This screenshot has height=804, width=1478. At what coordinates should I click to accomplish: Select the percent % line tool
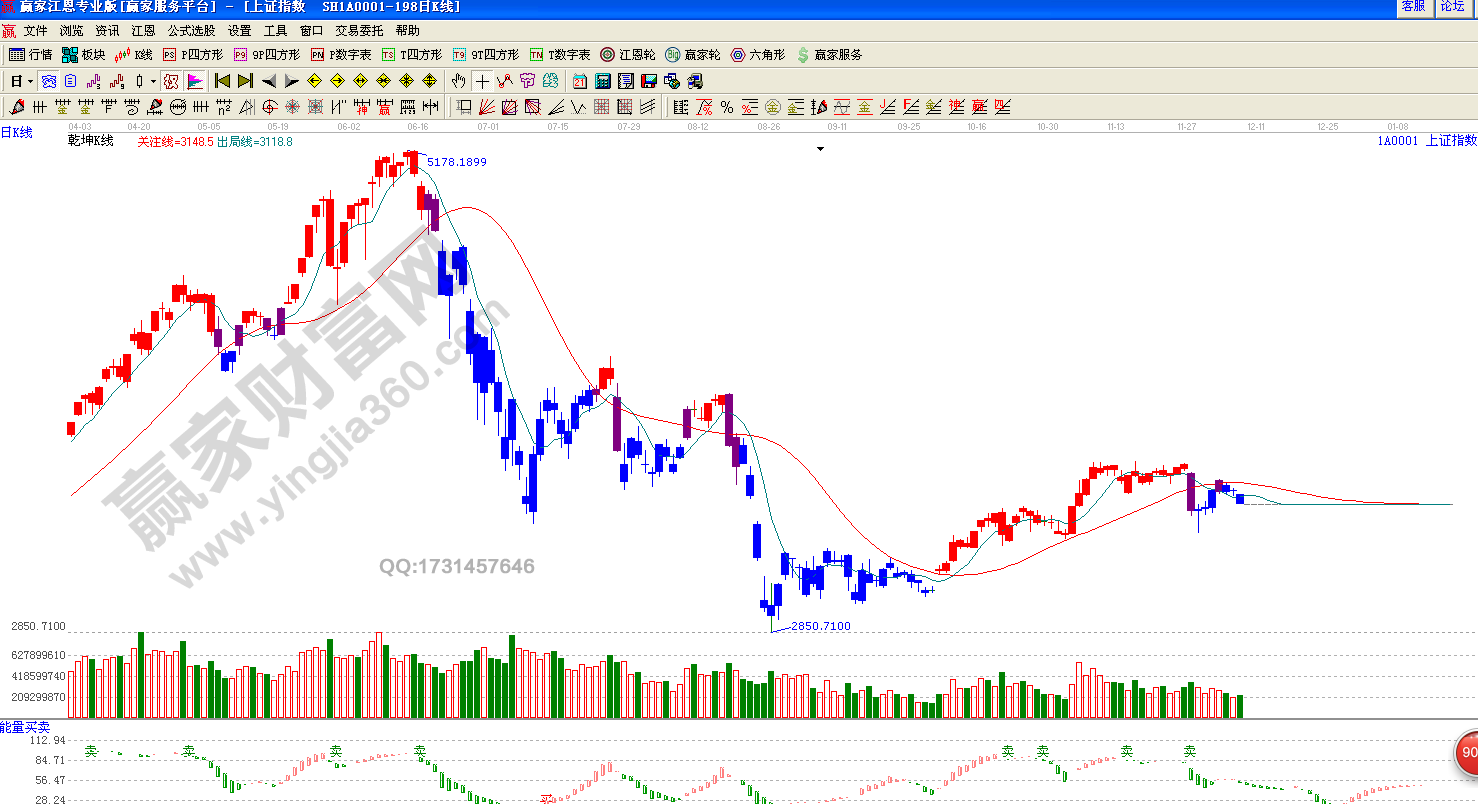[x=726, y=107]
